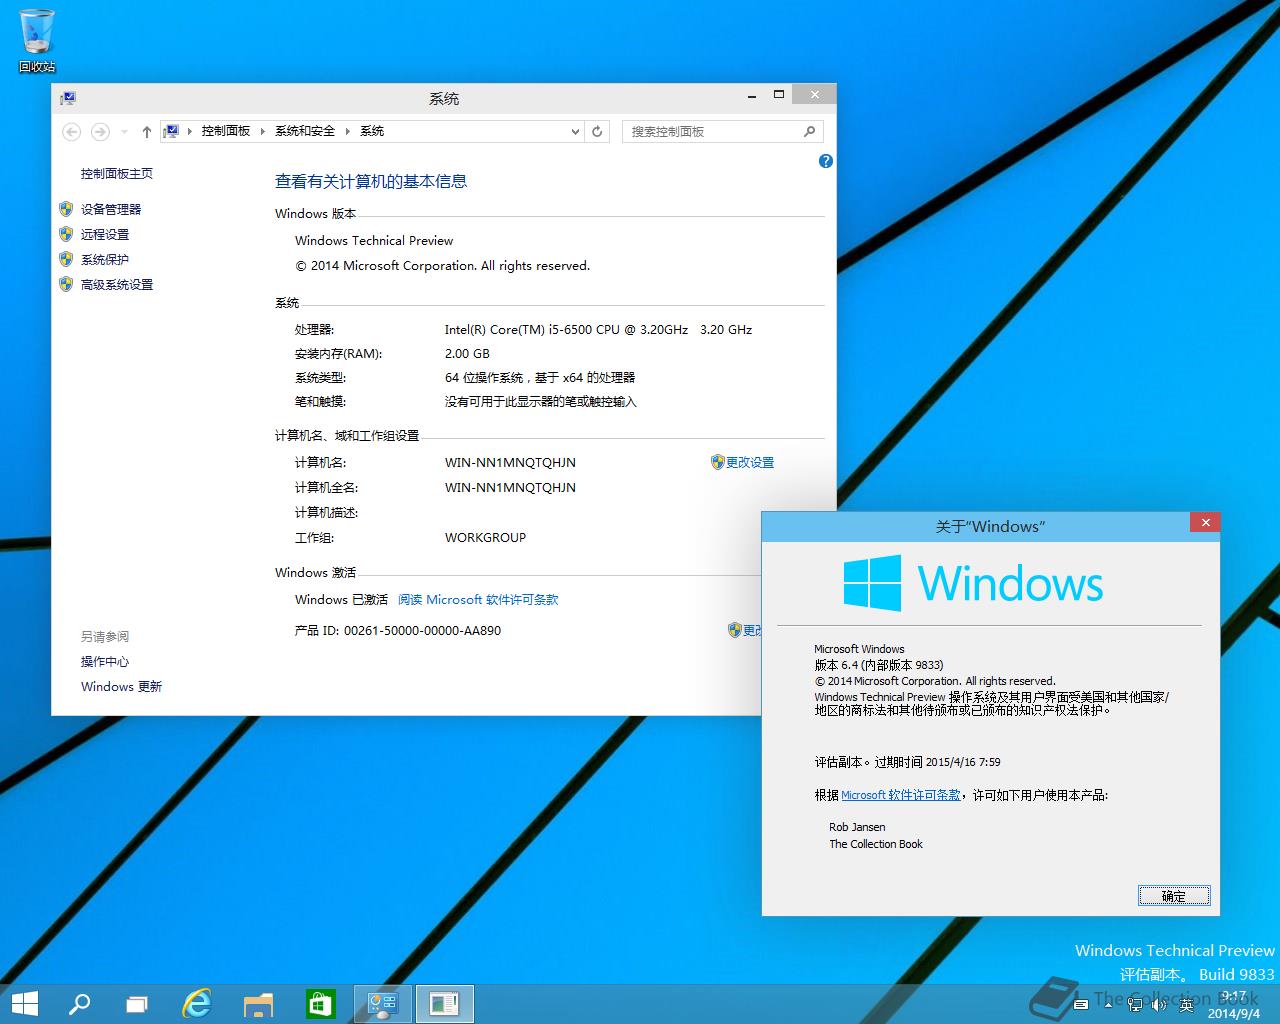This screenshot has height=1024, width=1280.
Task: Open the Recycle Bin desktop icon
Action: tap(37, 40)
